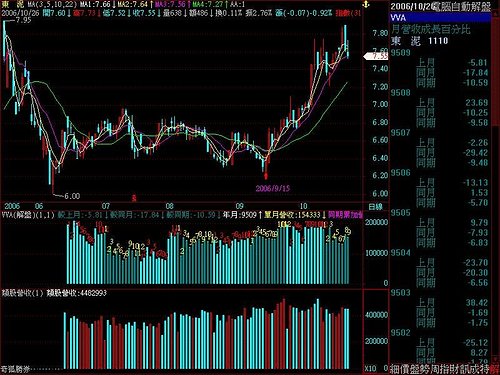The height and width of the screenshot is (375, 500).
Task: Open the 周 tab in the bottom strip
Action: click(435, 369)
